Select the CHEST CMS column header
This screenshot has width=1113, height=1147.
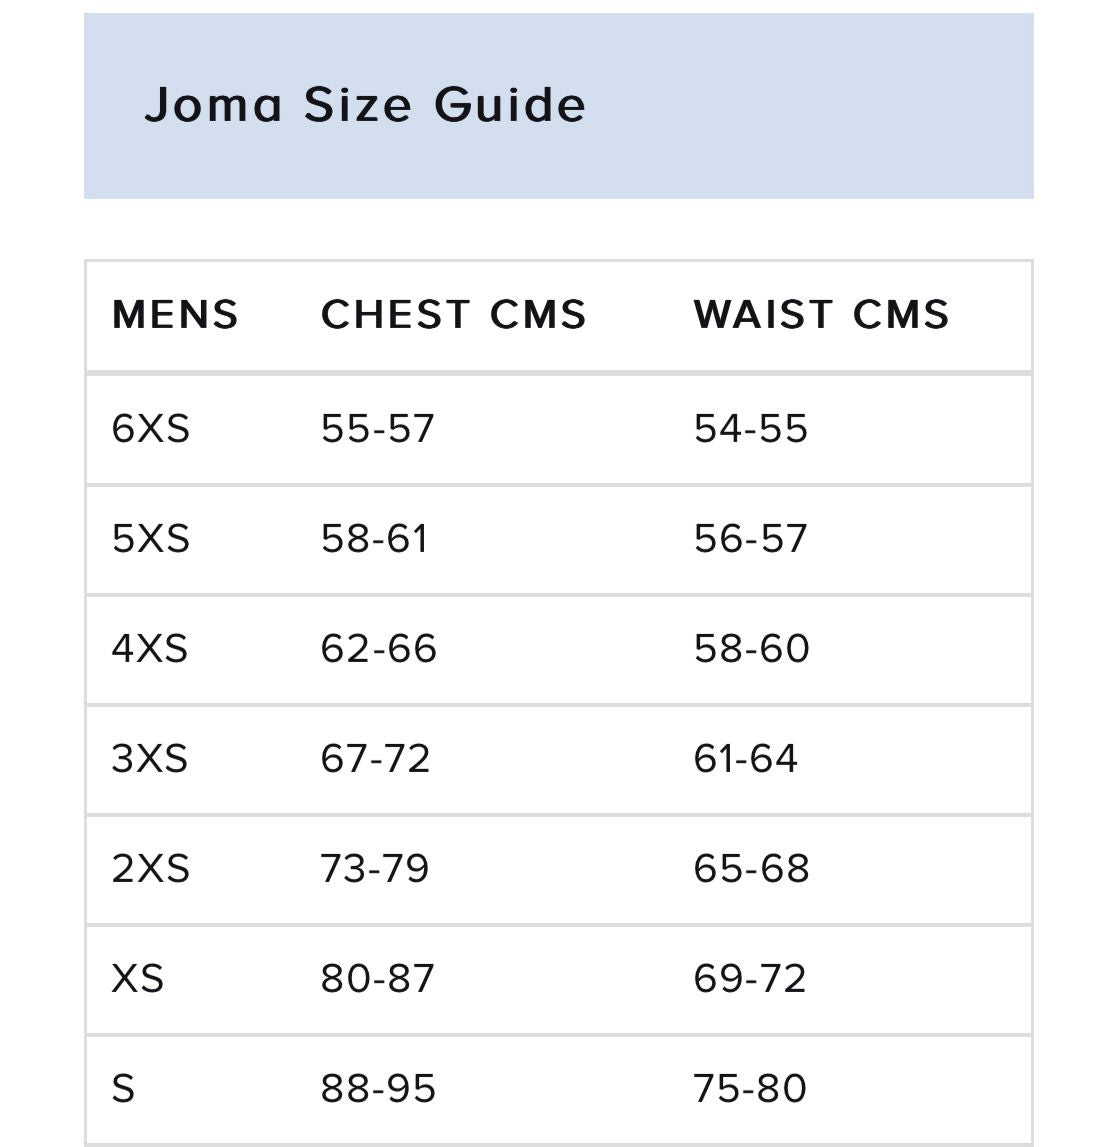(453, 315)
